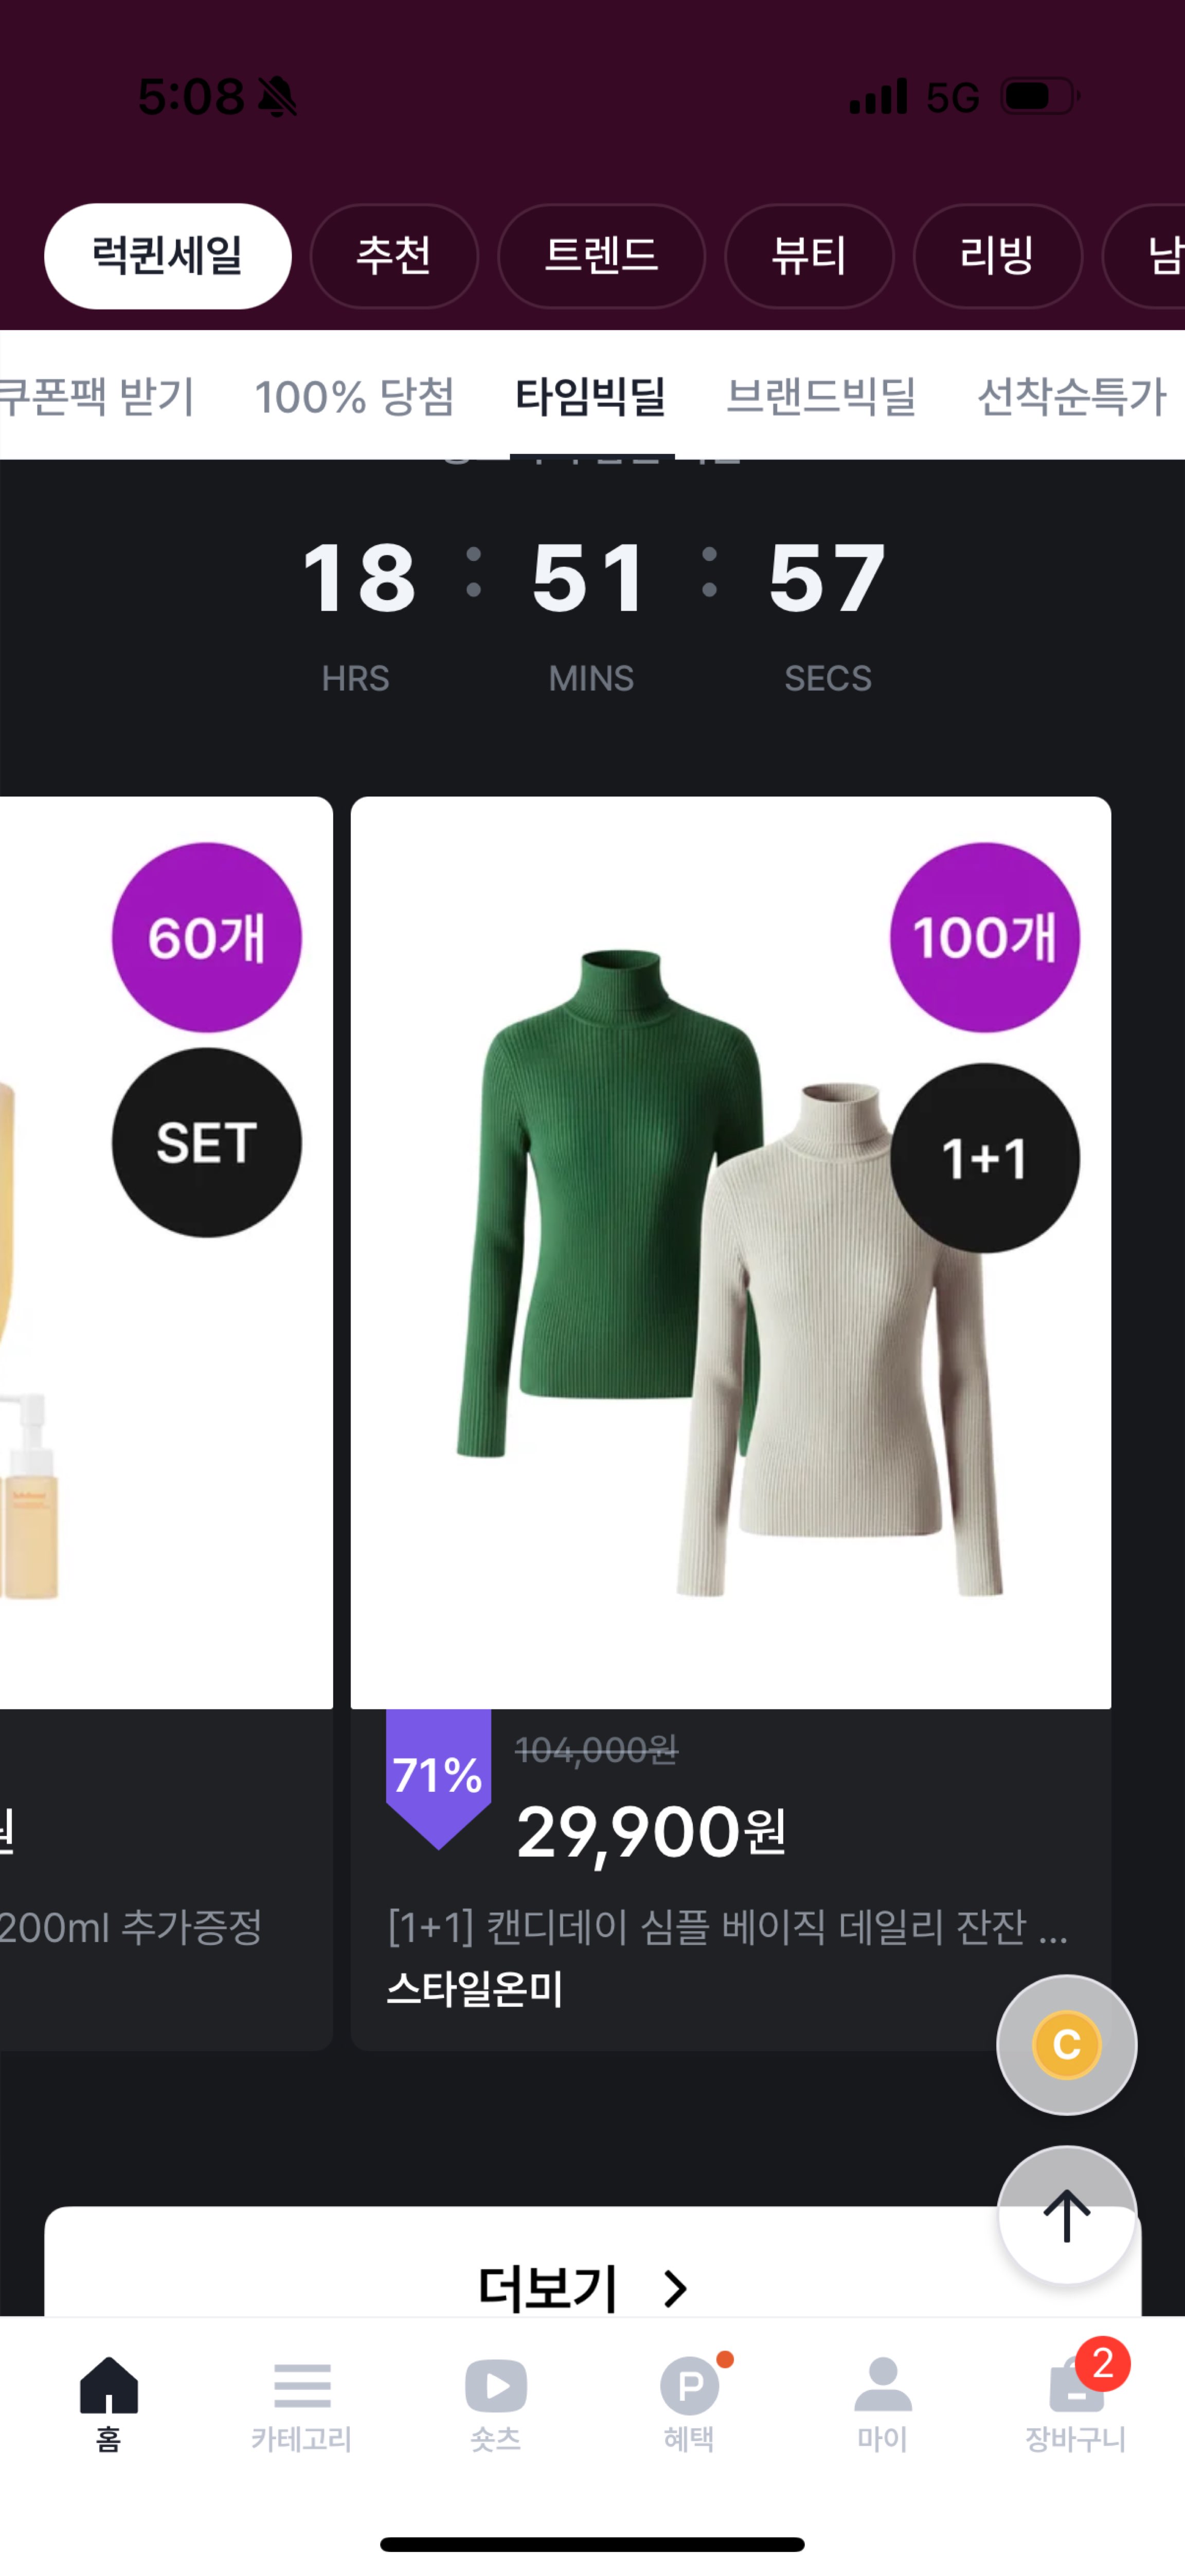Open the turtleneck sweater product image
This screenshot has width=1185, height=2576.
[731, 1252]
